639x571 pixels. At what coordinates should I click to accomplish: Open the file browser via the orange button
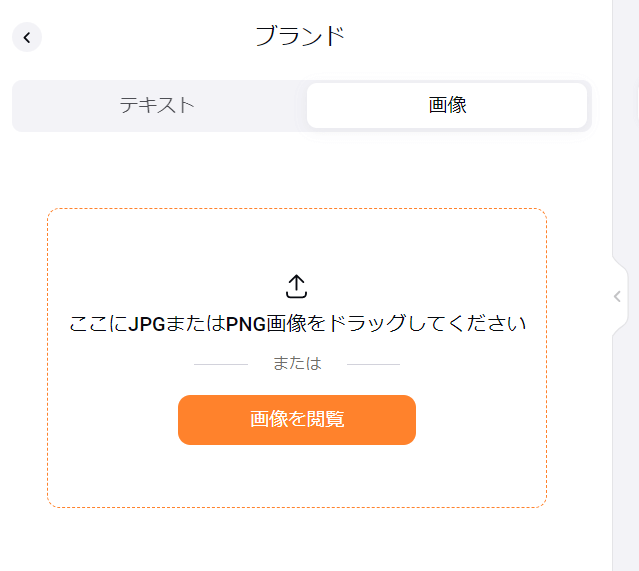pyautogui.click(x=297, y=420)
